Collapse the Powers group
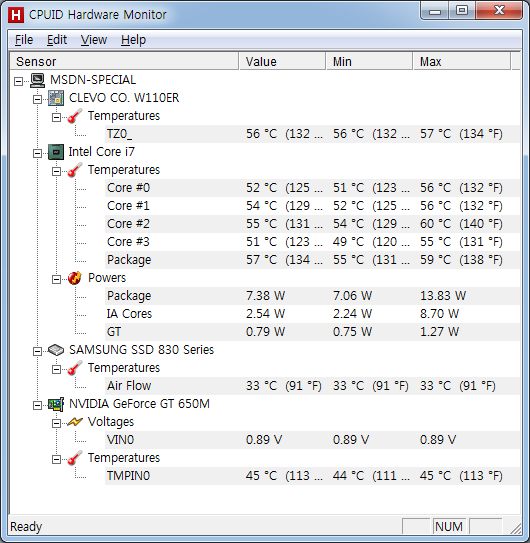 coord(56,279)
